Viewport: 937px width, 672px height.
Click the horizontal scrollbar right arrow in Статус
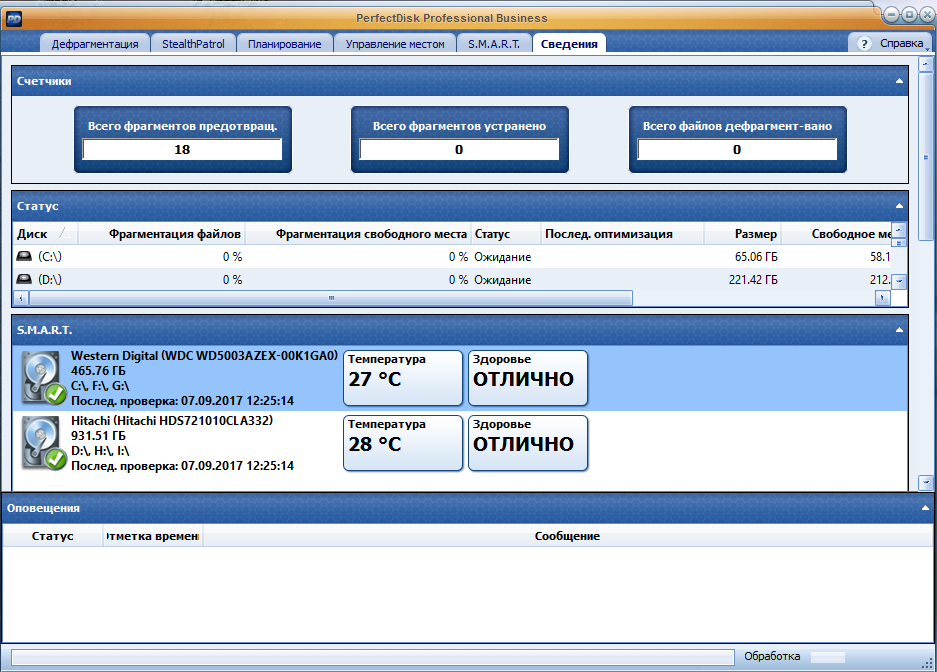pos(883,297)
